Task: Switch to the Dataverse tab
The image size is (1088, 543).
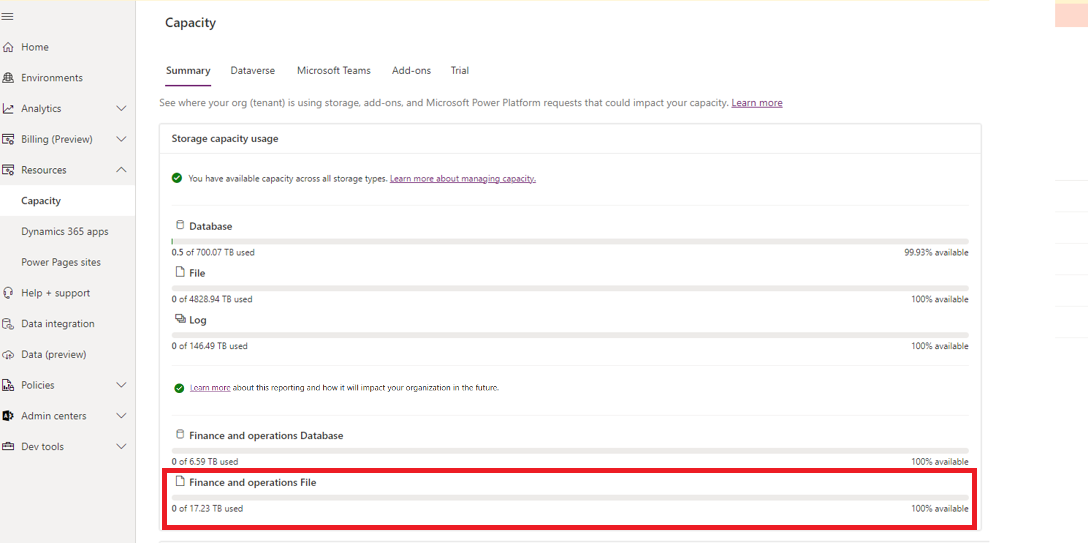Action: [253, 71]
